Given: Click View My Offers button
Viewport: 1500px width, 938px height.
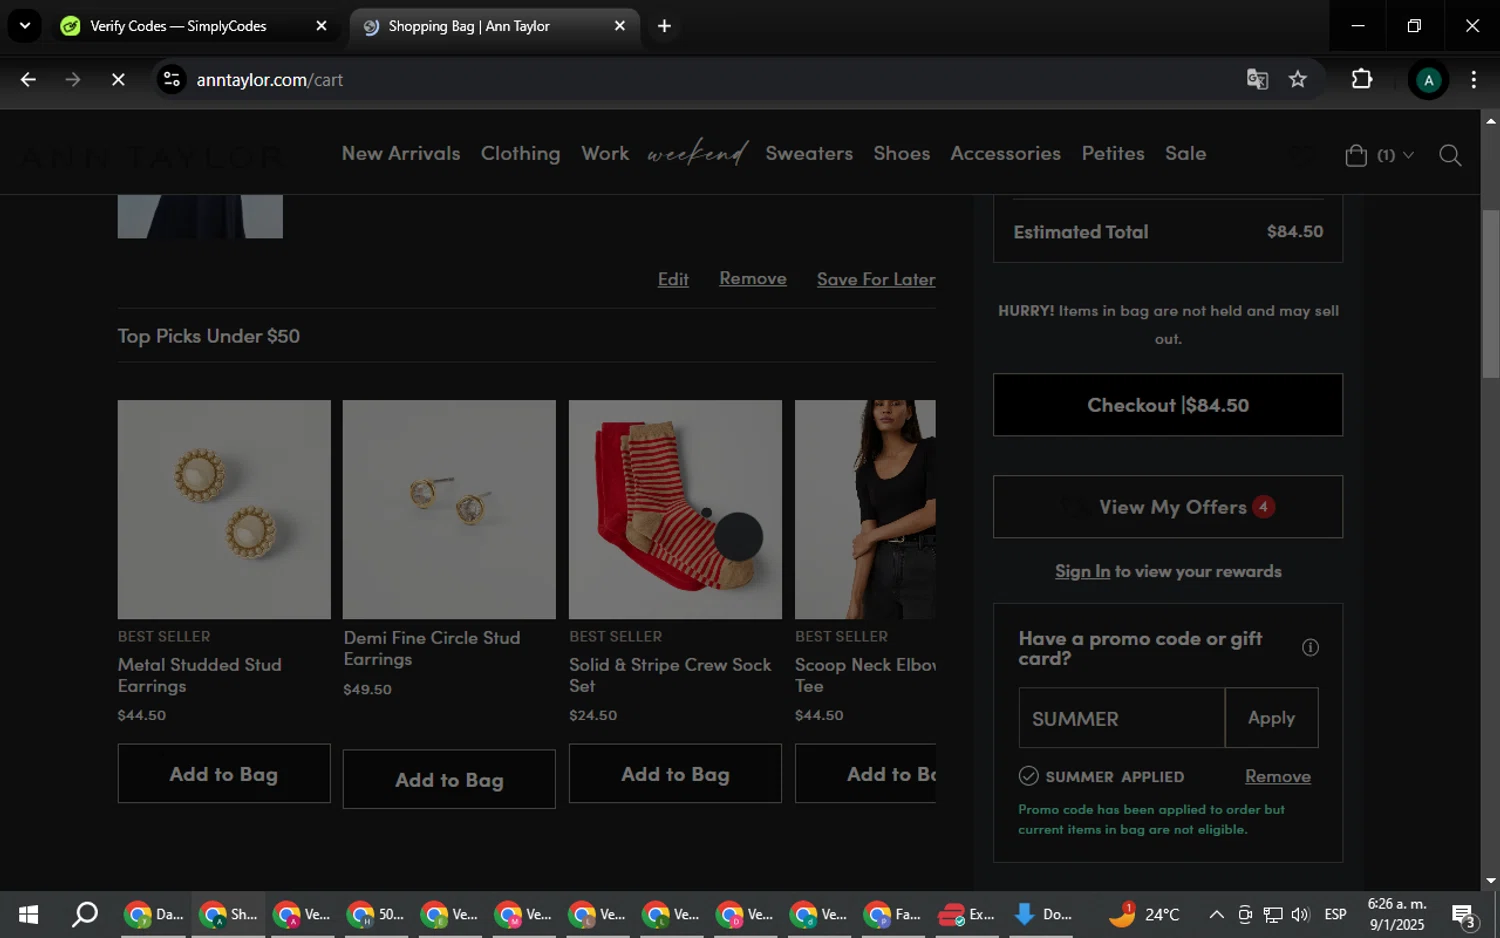Looking at the screenshot, I should coord(1168,507).
